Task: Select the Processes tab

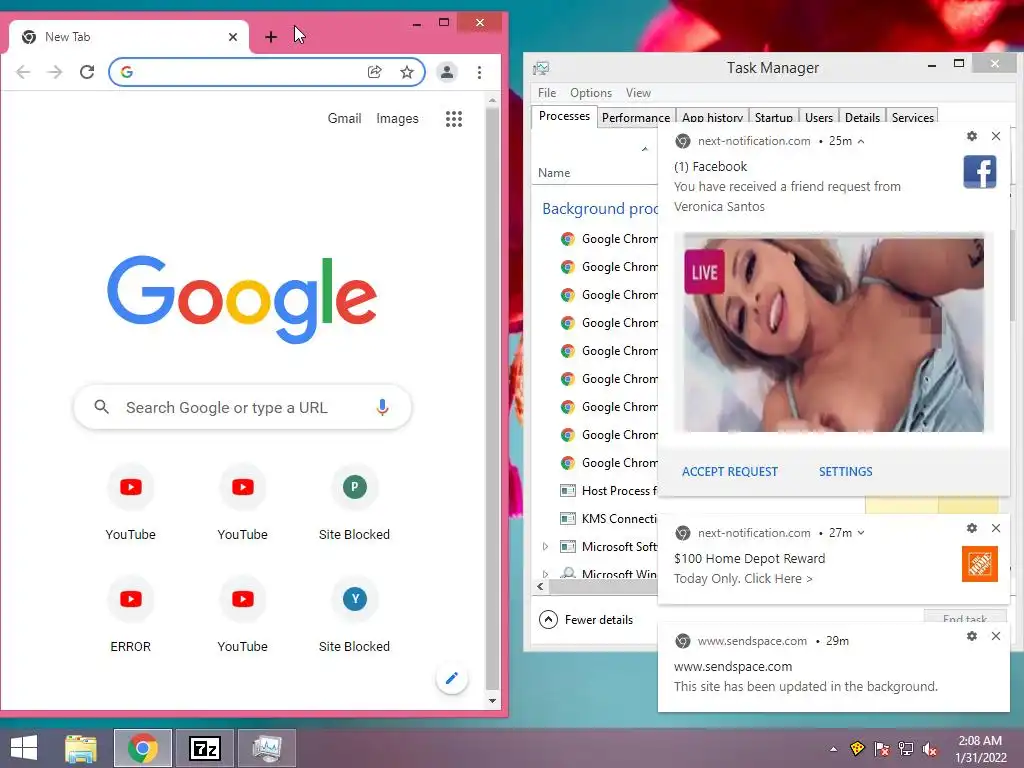Action: (564, 116)
